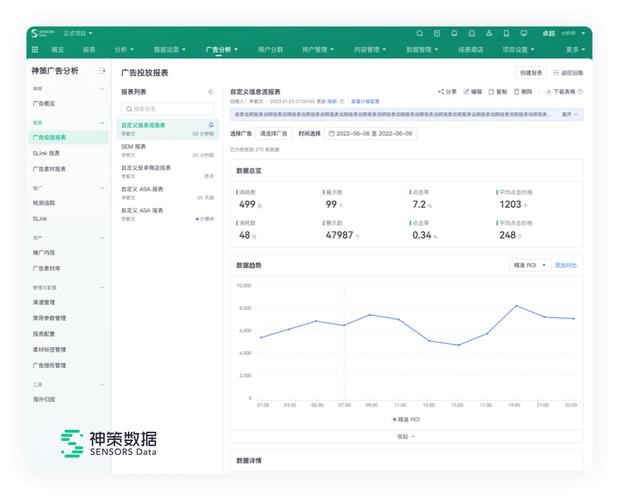Click the 删除 trash icon
Screen dimensions: 619x500
point(516,92)
